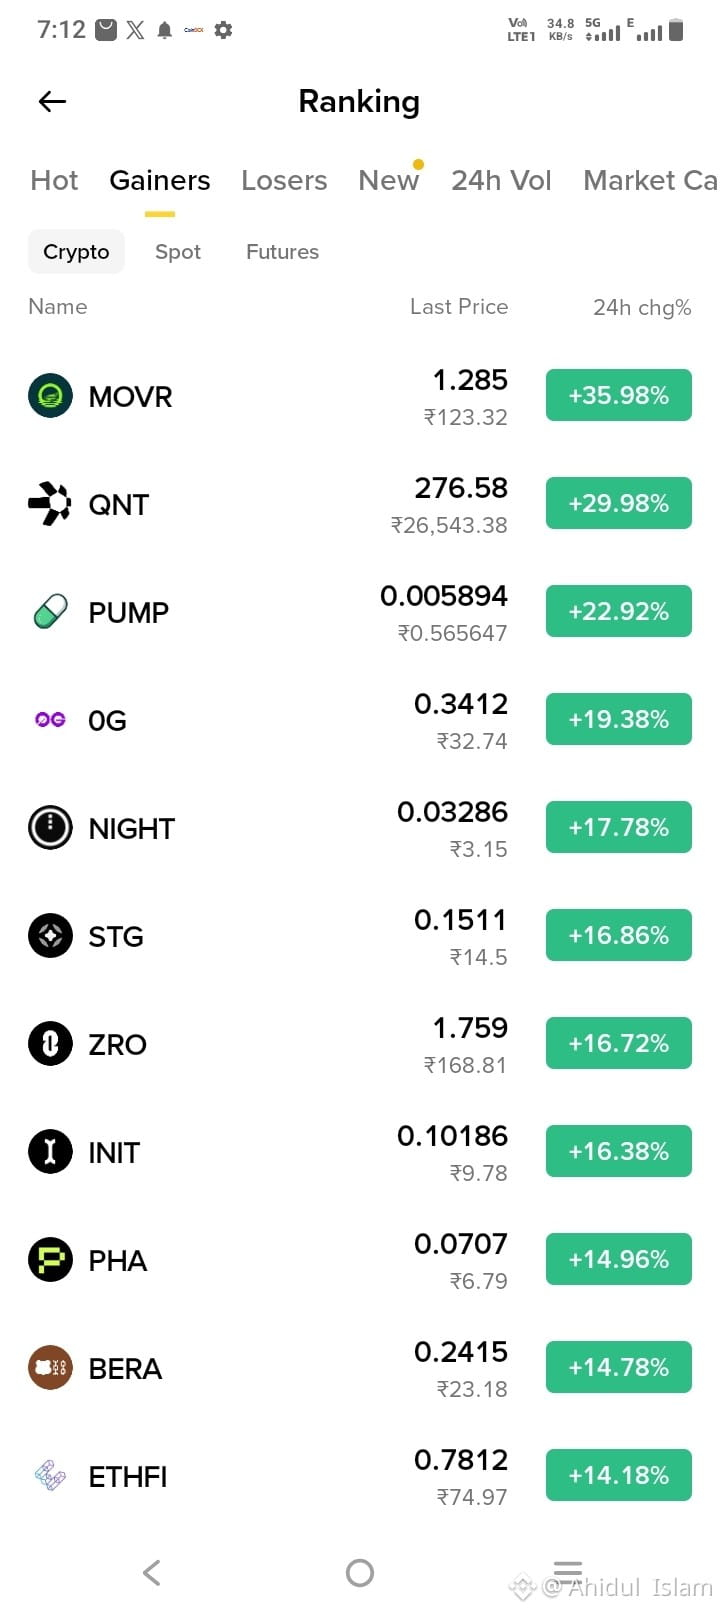Tap the BERA bear icon
720x1612 pixels.
[x=50, y=1368]
